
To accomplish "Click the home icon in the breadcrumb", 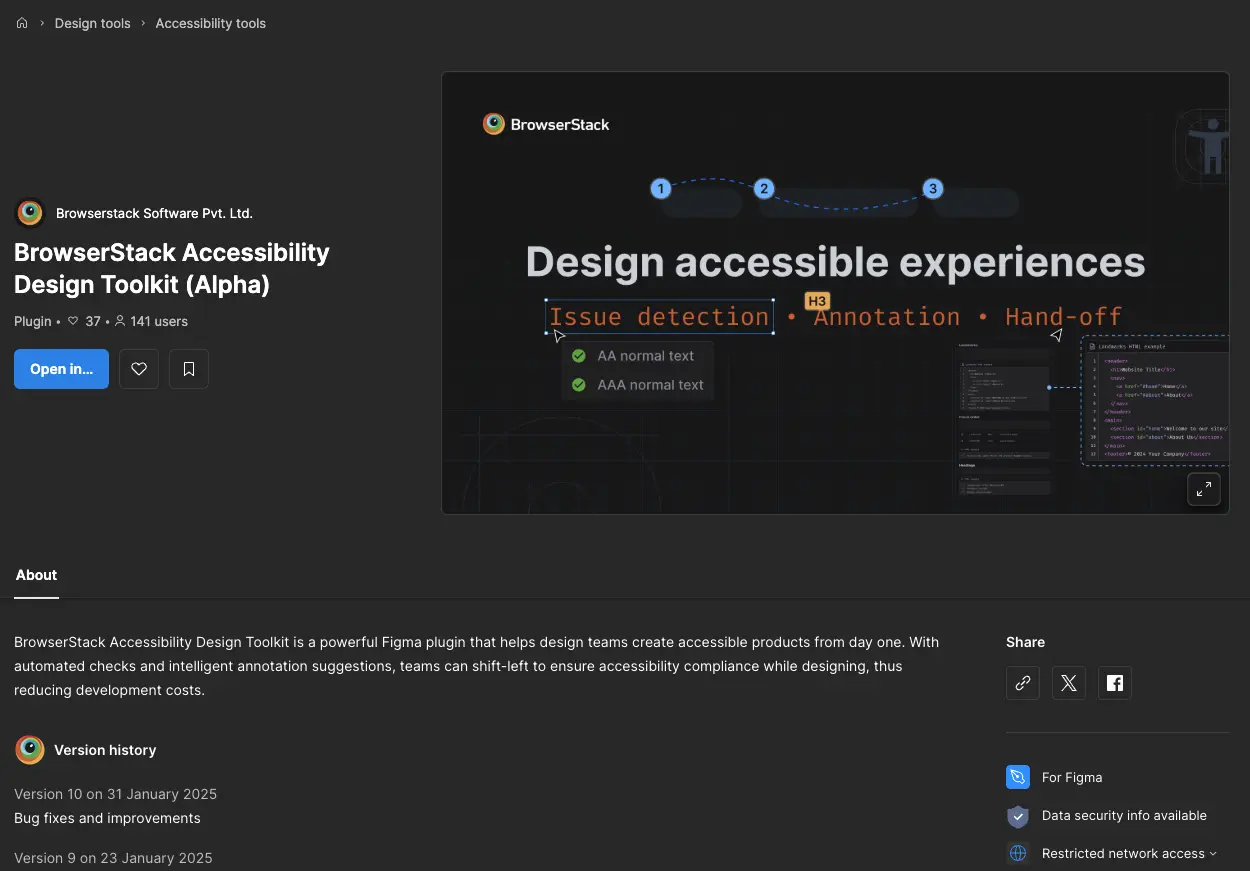I will [x=22, y=22].
